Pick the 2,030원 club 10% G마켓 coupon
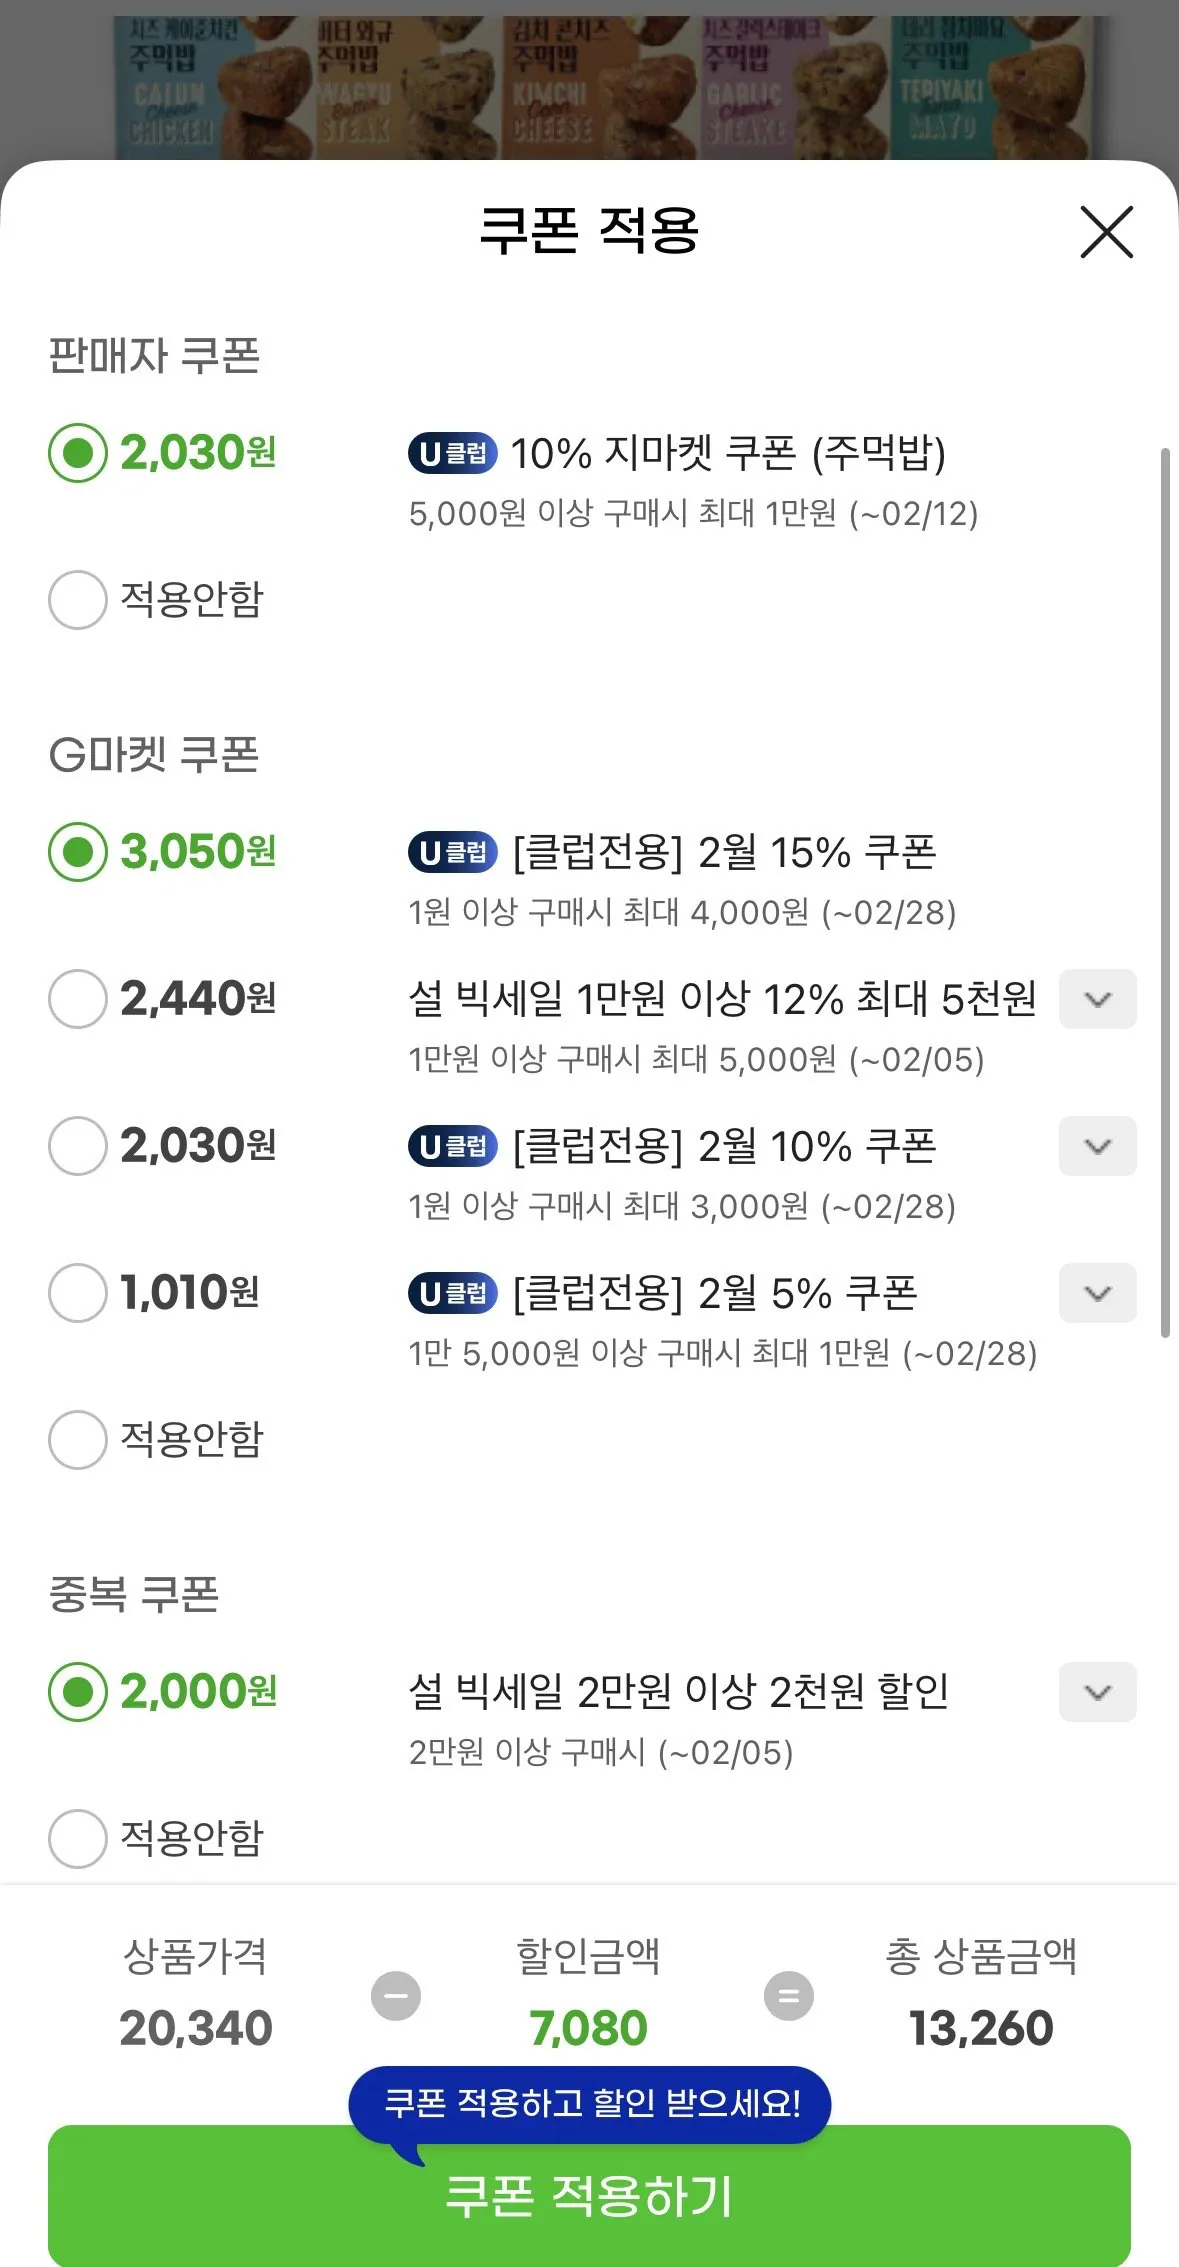 pyautogui.click(x=78, y=1146)
